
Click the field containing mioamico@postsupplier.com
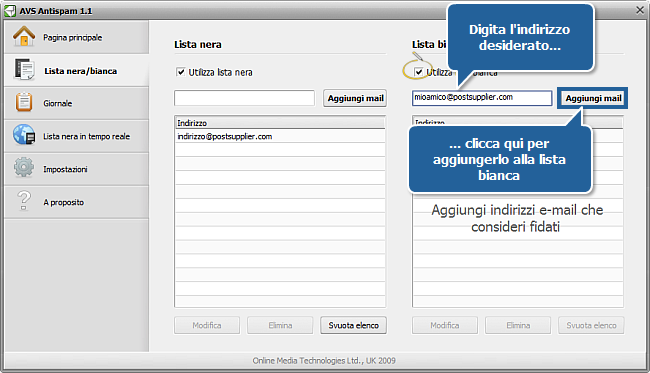(x=482, y=98)
